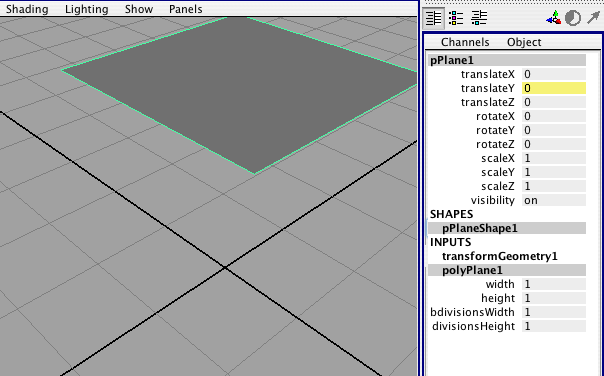604x376 pixels.
Task: Select the highlighted translateY value field
Action: (x=554, y=88)
